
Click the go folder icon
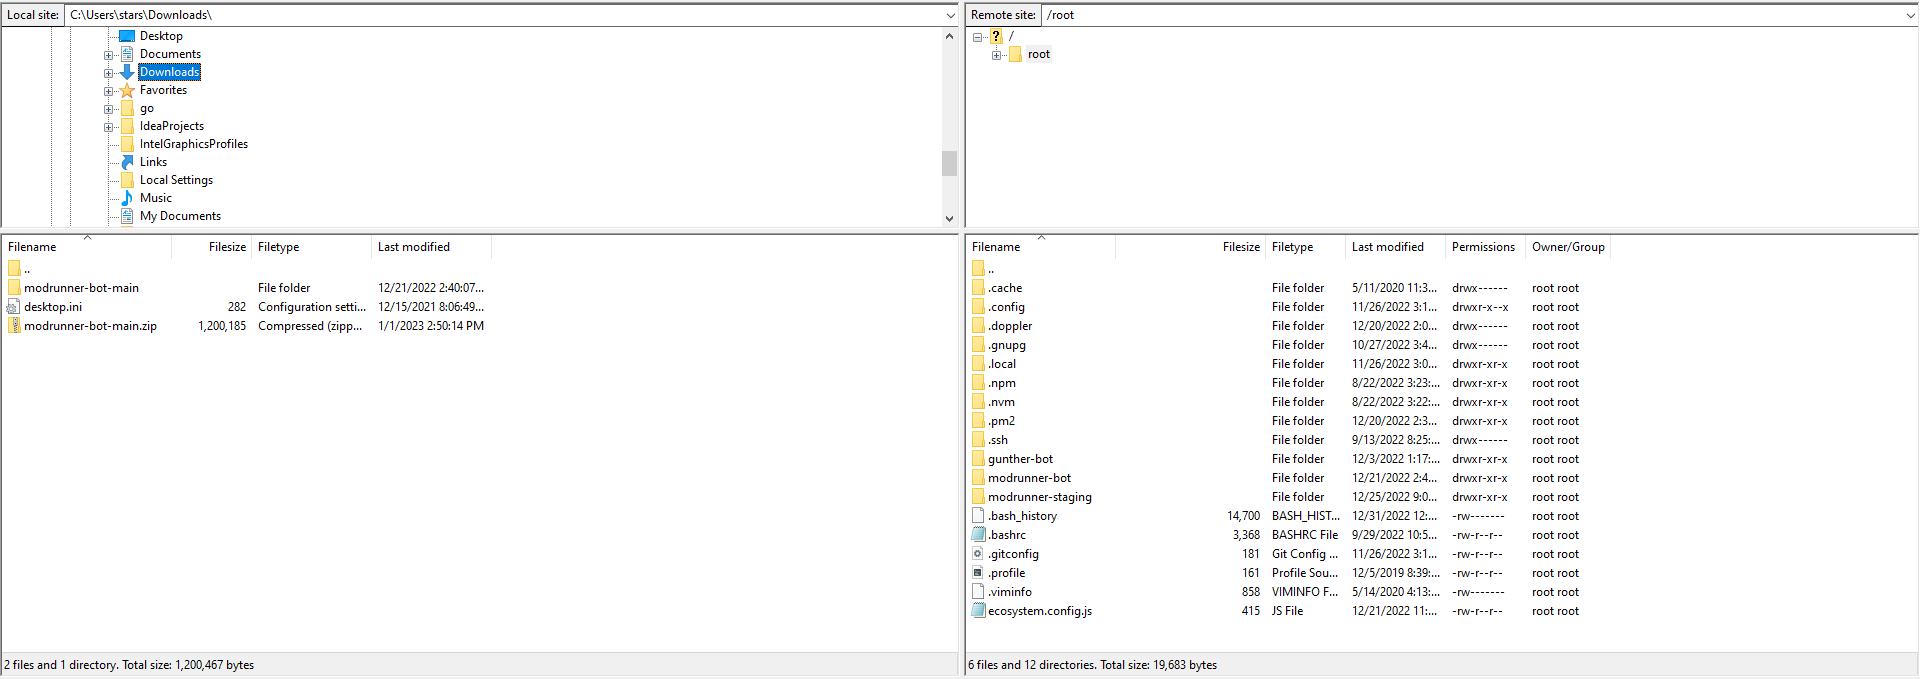tap(127, 108)
